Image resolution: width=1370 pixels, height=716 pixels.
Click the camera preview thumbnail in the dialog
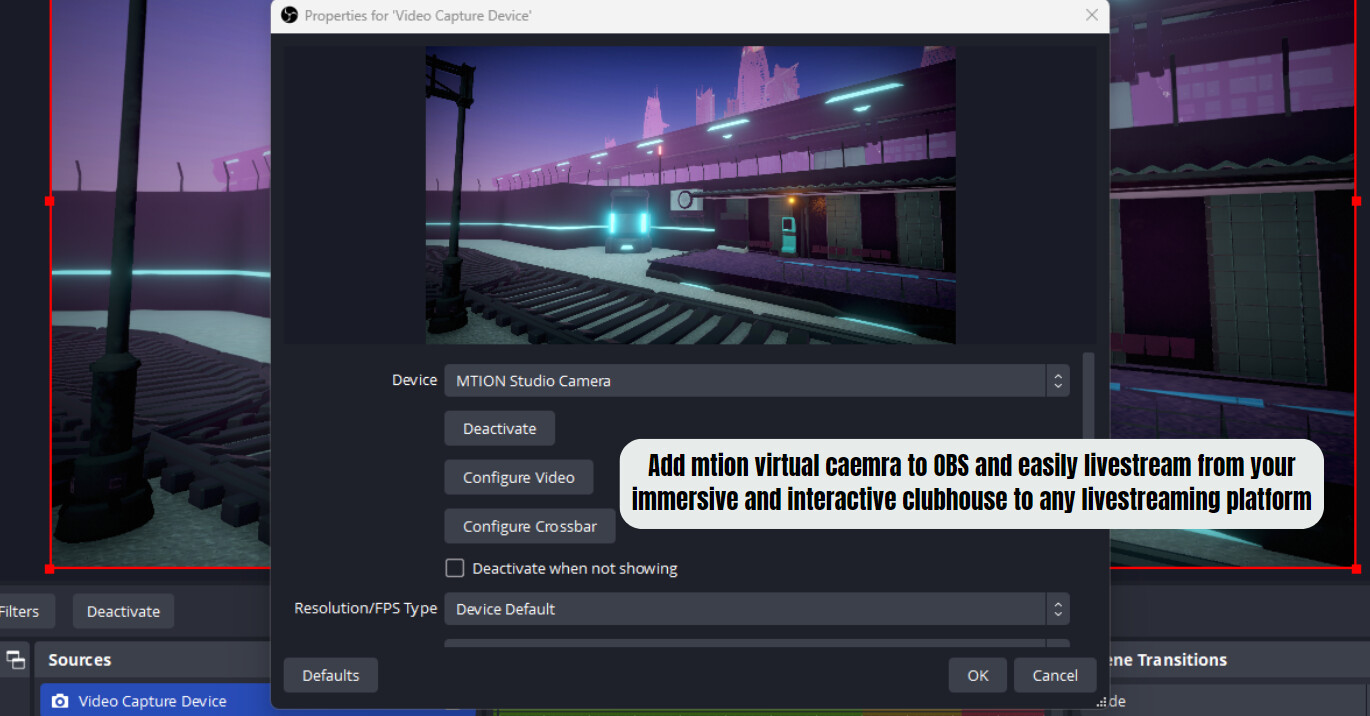point(690,195)
